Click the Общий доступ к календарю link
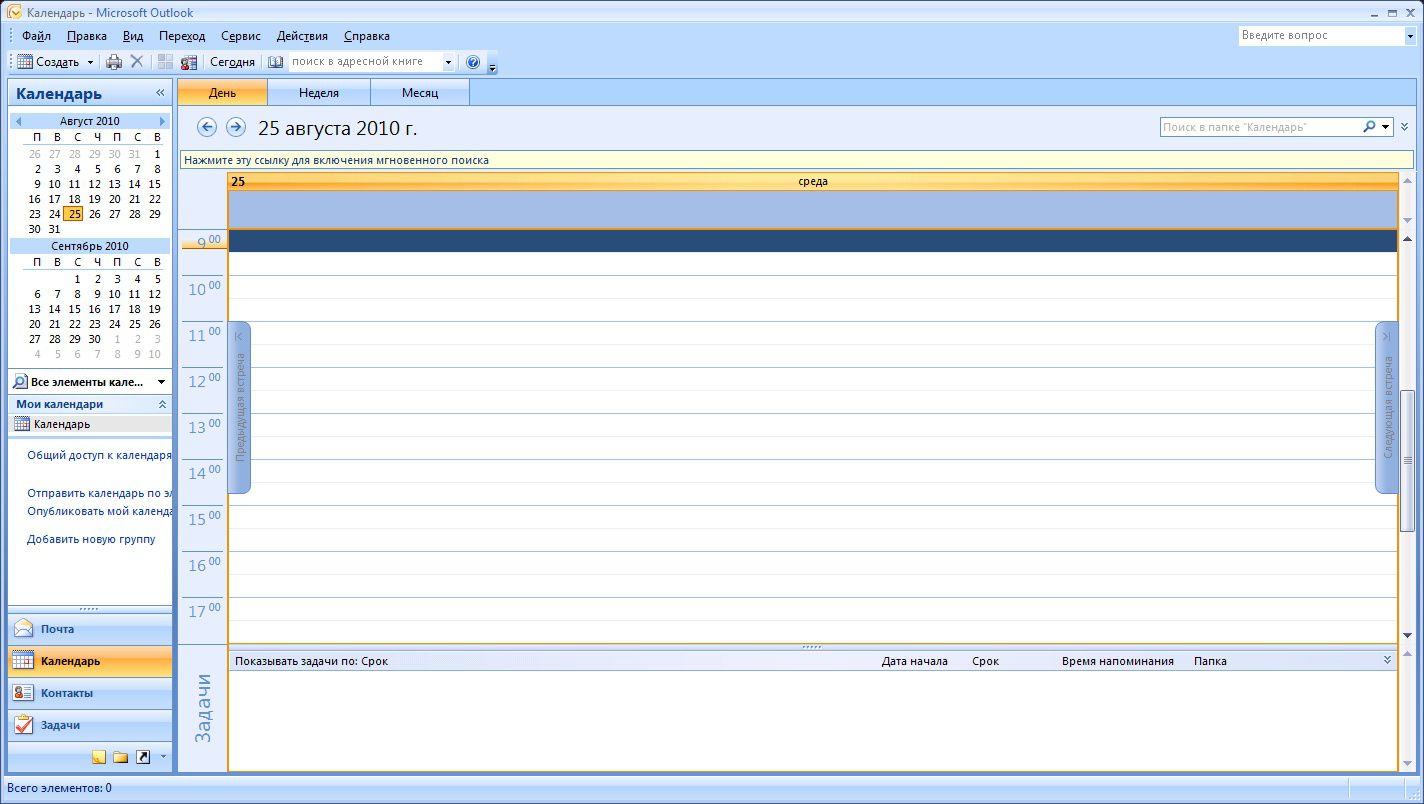This screenshot has width=1424, height=804. tap(99, 455)
